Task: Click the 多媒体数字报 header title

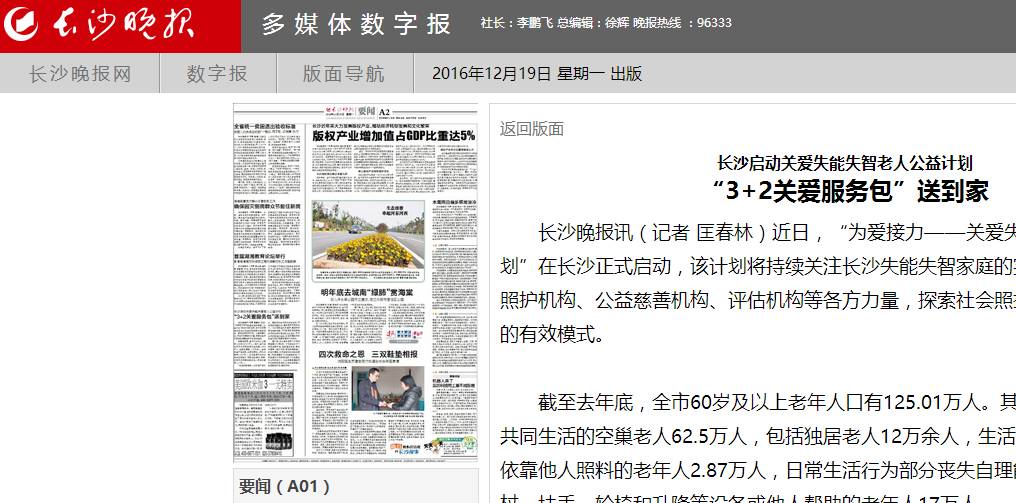Action: click(357, 24)
